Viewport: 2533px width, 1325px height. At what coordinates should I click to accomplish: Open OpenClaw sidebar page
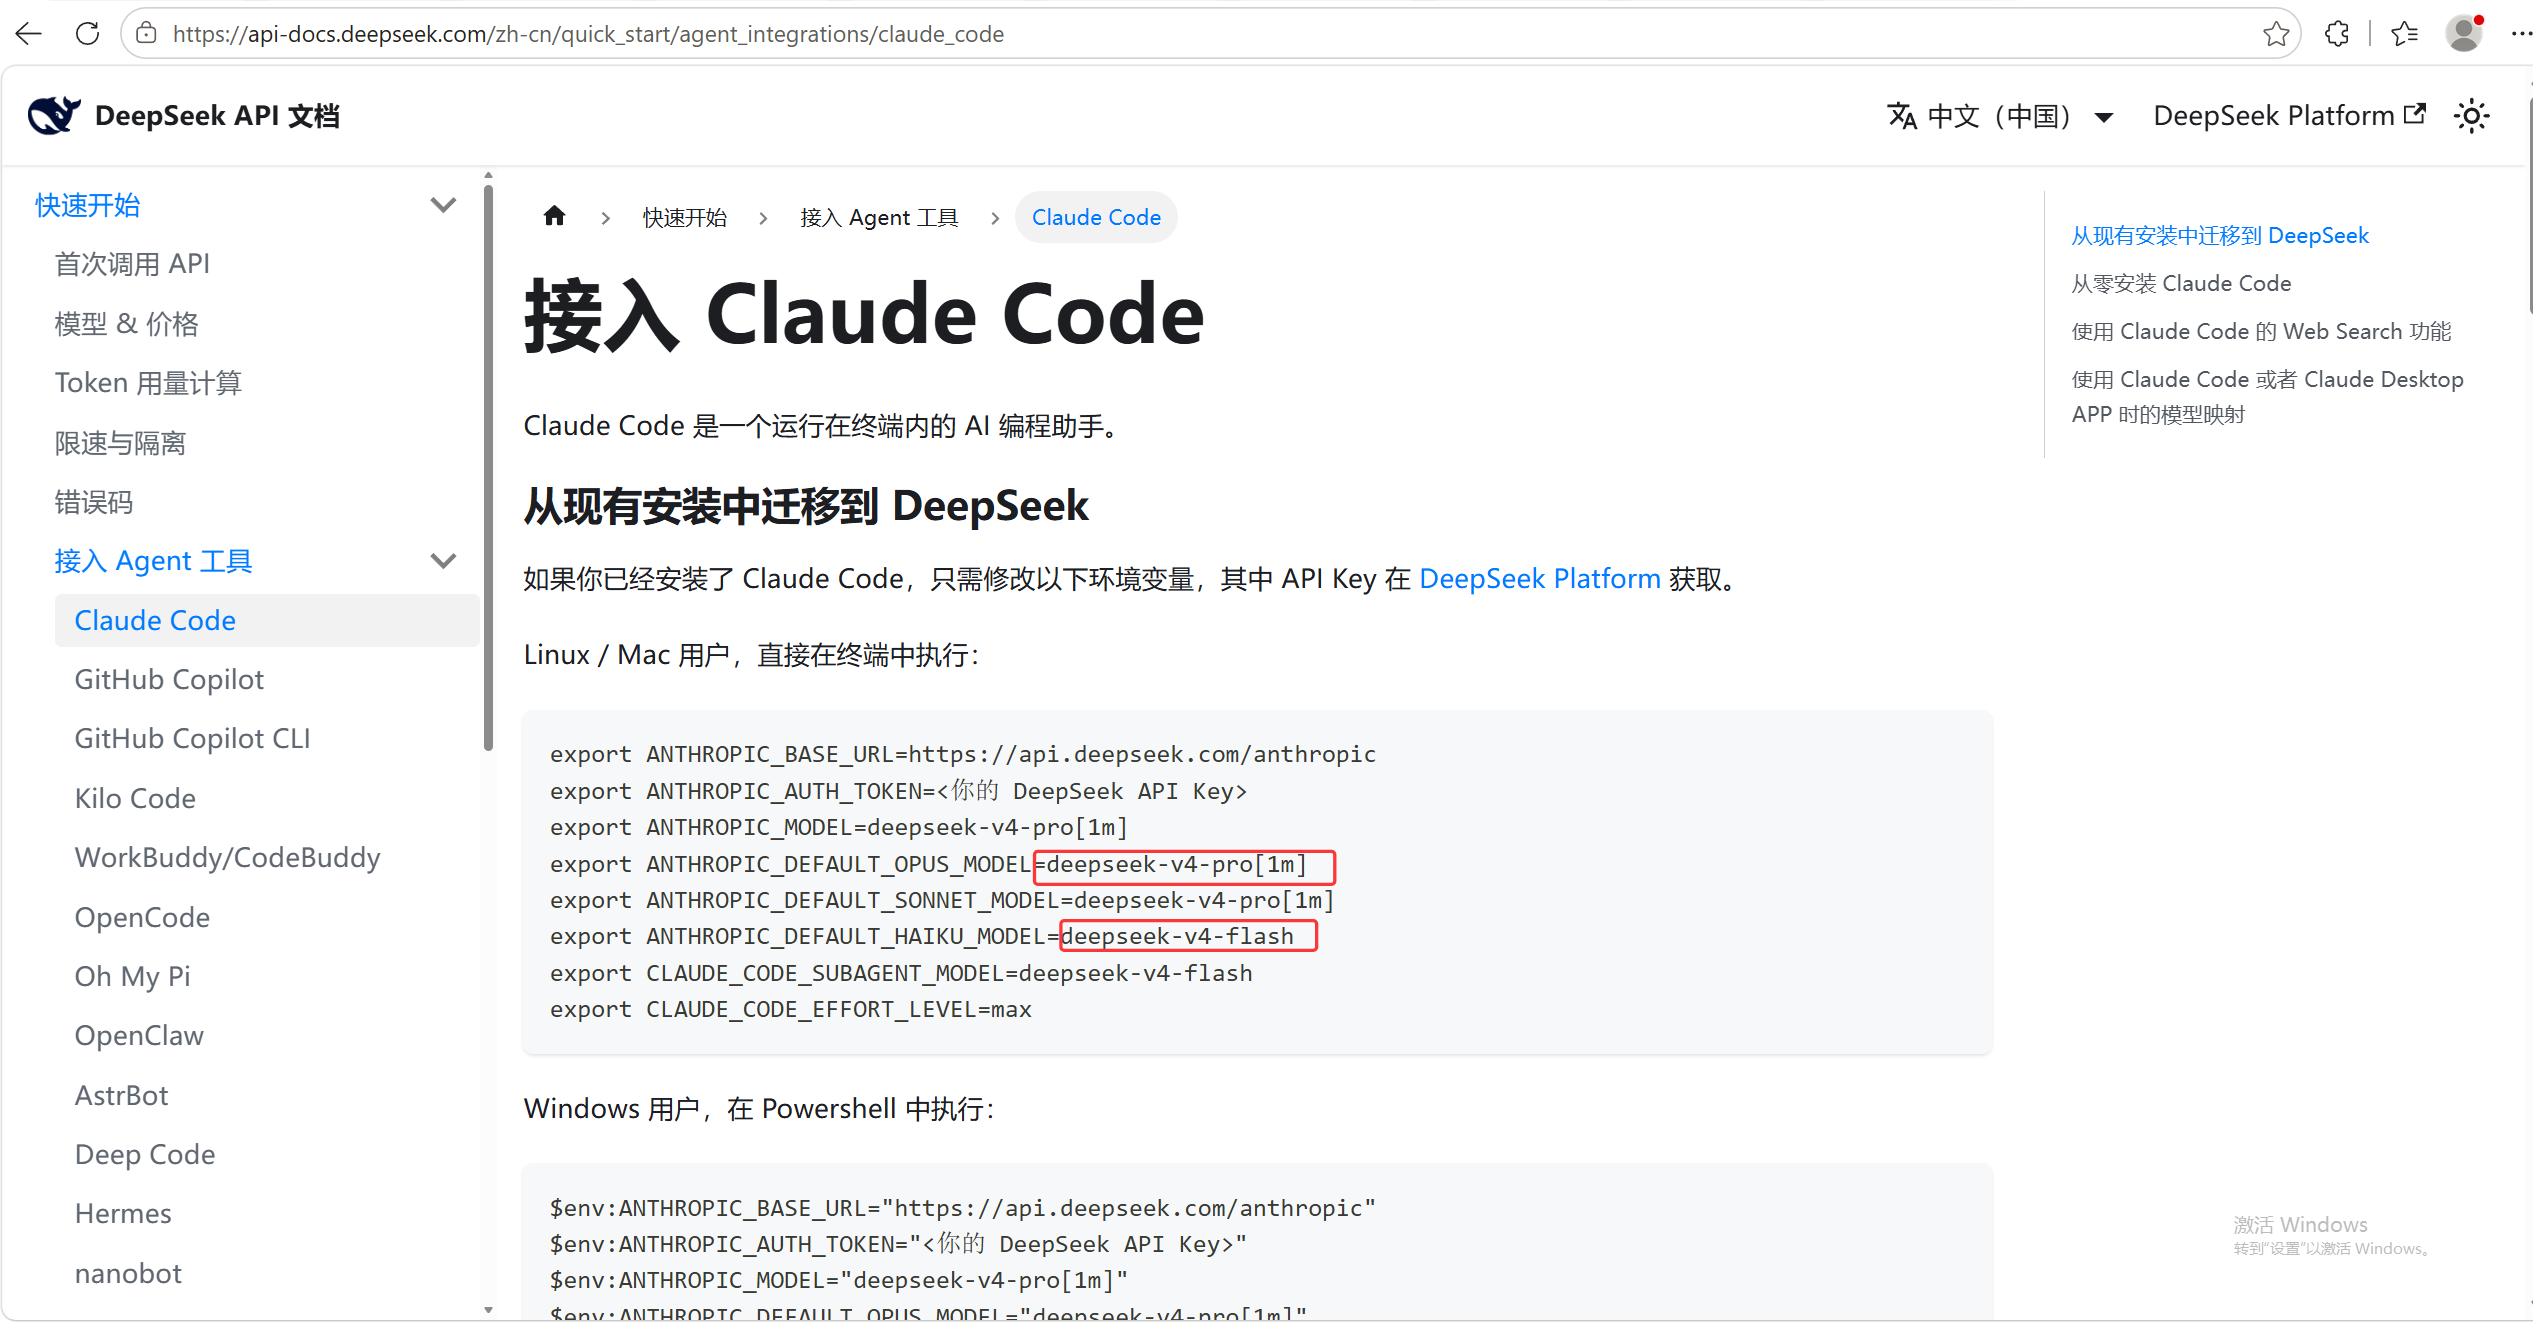(139, 1036)
